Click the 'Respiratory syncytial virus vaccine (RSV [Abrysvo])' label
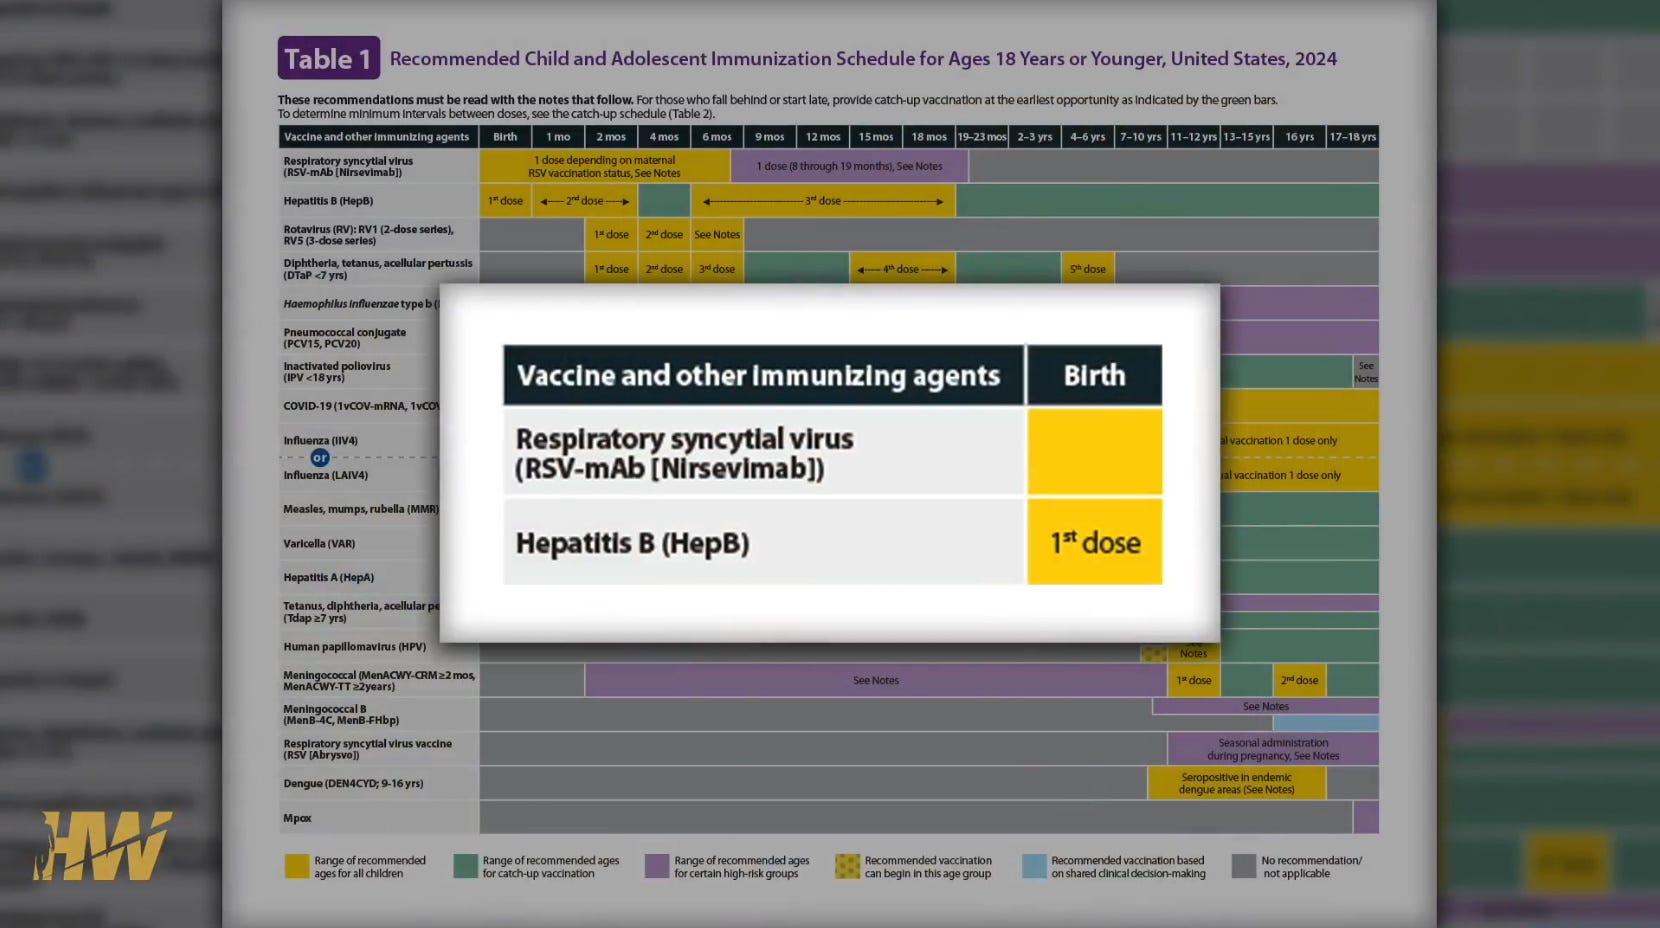 (367, 750)
